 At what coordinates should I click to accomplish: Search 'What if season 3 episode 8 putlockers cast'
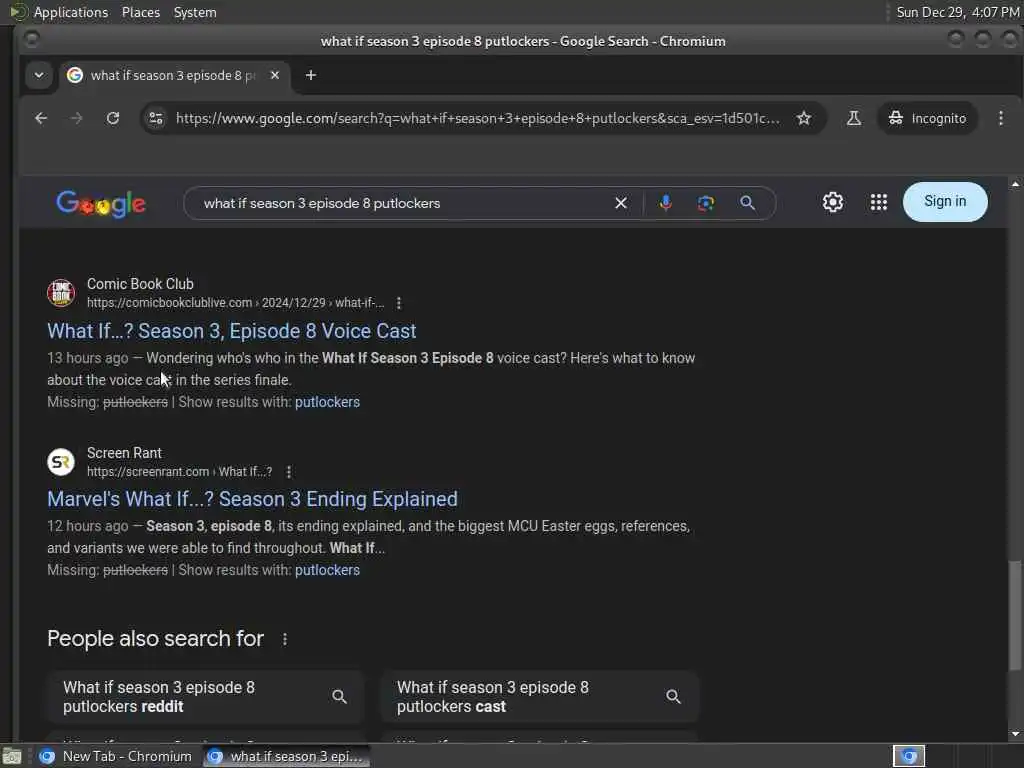point(539,697)
